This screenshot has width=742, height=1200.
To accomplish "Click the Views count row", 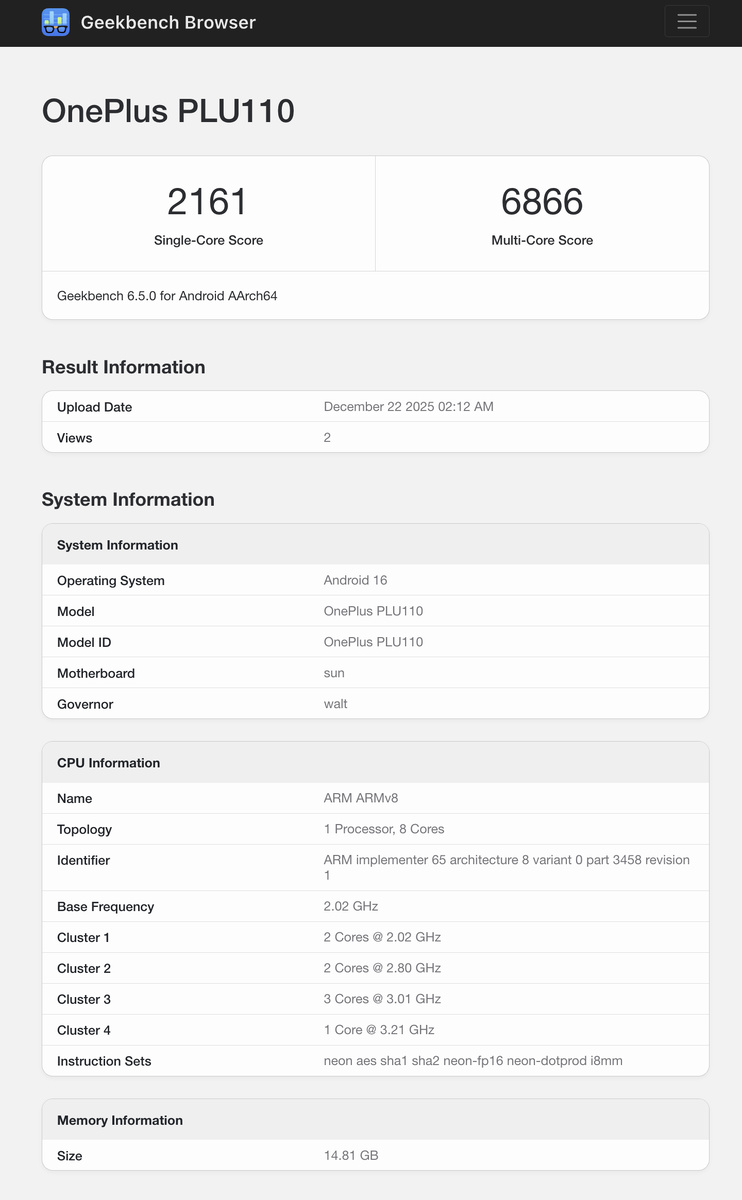I will coord(375,437).
